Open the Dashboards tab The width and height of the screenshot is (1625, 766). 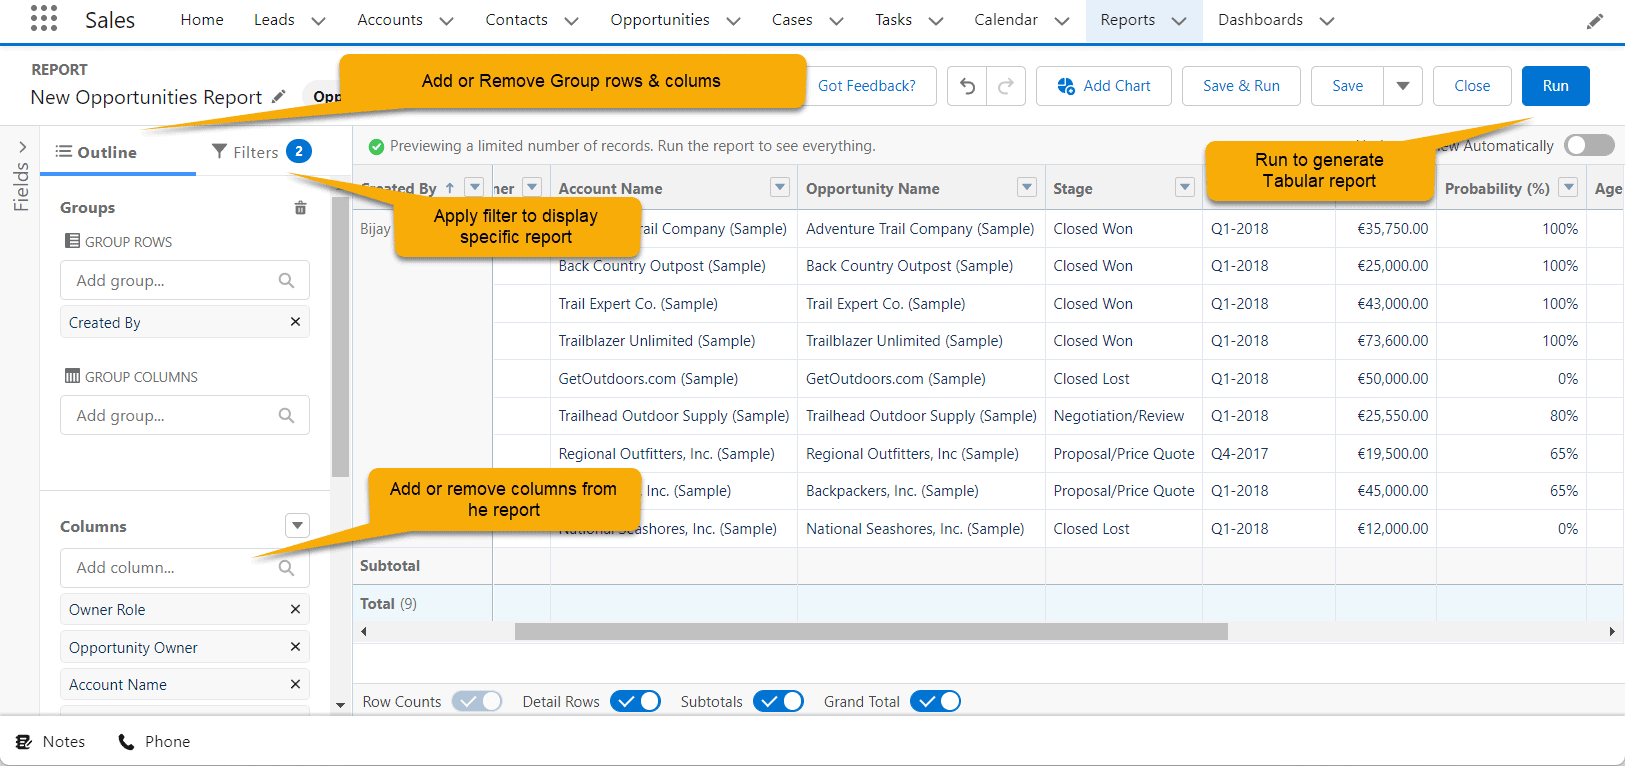pyautogui.click(x=1260, y=20)
